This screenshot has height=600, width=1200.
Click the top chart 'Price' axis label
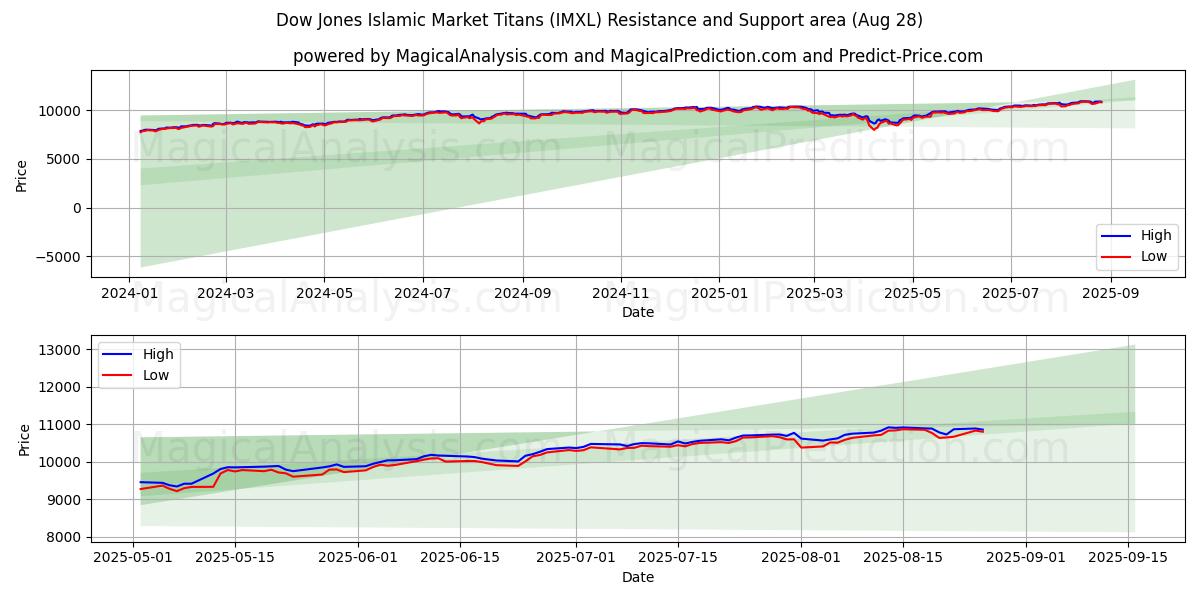tap(22, 174)
